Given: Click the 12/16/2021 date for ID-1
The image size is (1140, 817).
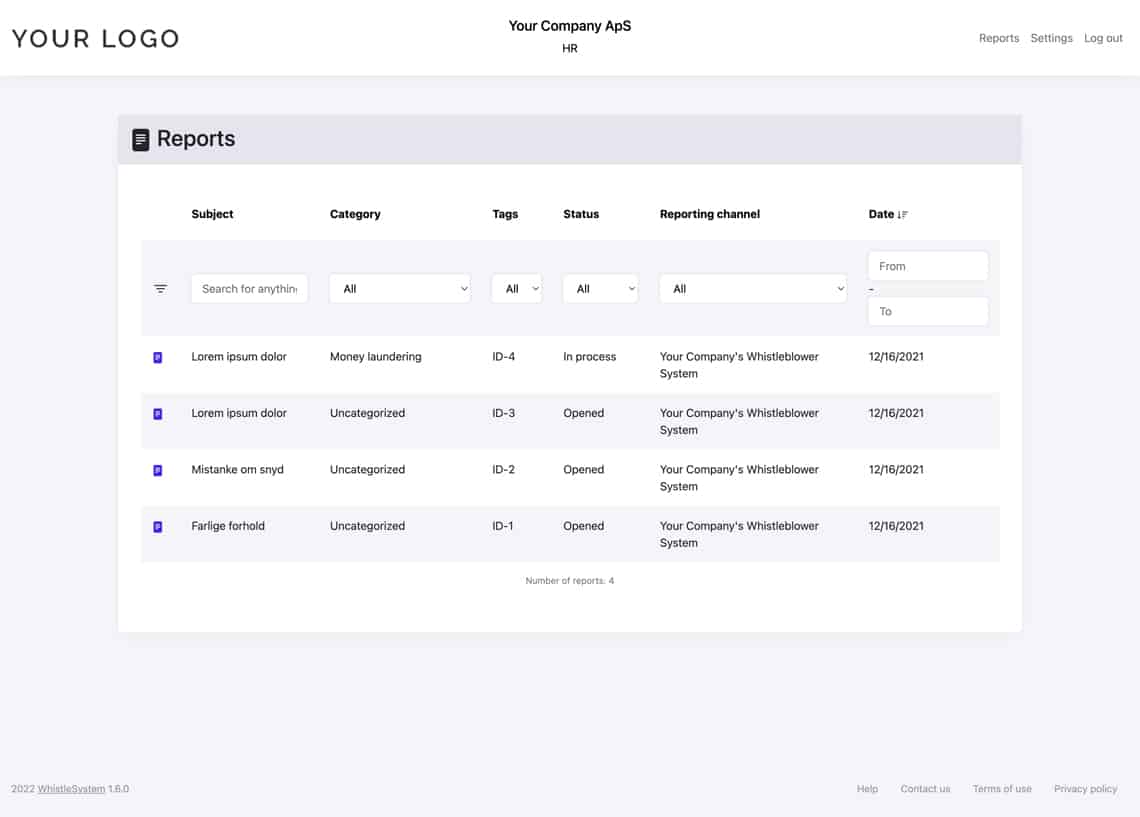Looking at the screenshot, I should click(896, 526).
